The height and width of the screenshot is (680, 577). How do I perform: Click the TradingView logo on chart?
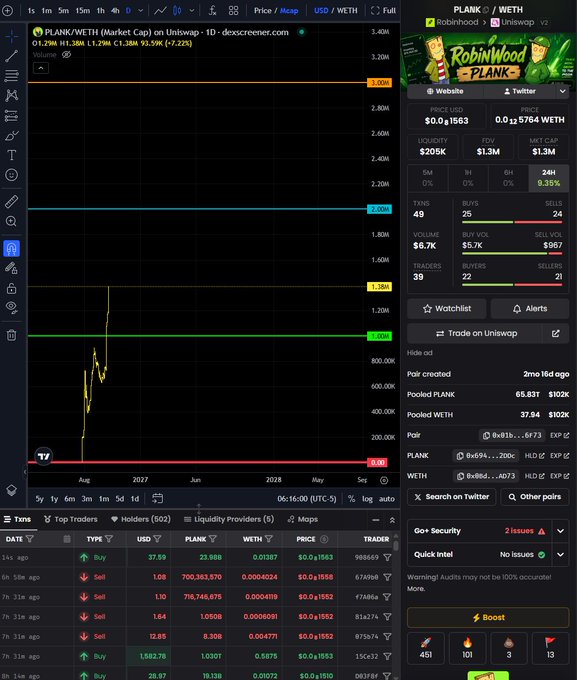point(44,456)
